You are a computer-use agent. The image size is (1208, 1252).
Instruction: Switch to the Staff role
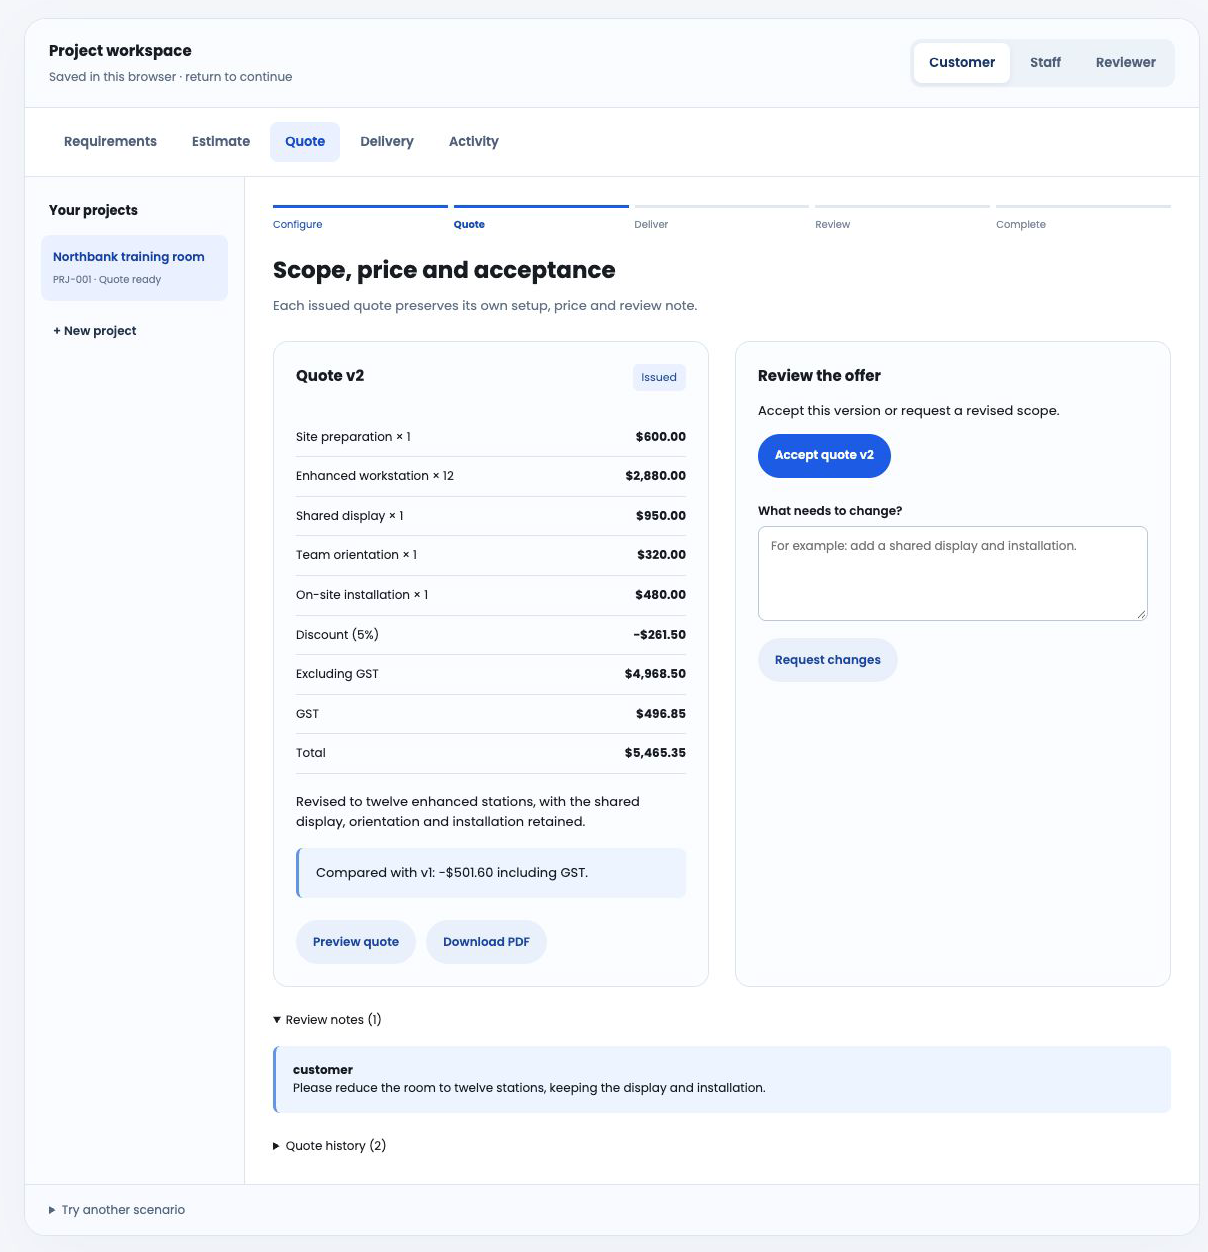coord(1045,62)
